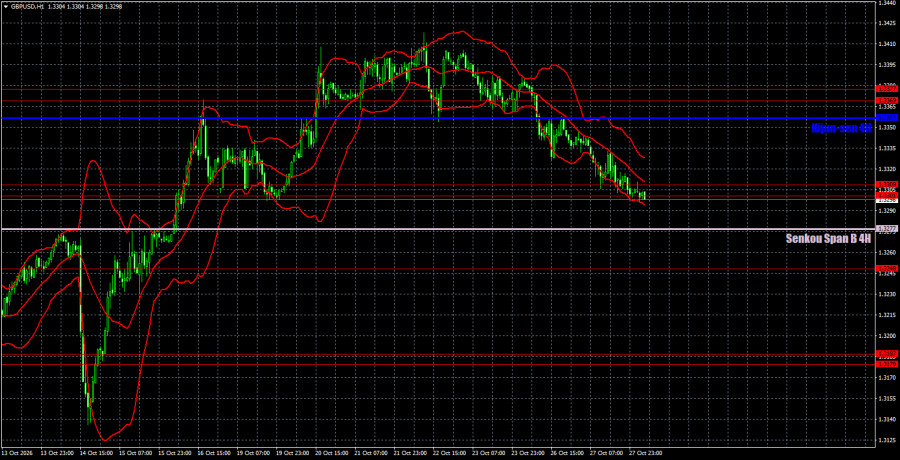
Task: Click the 13 Oct 2026 date label
Action: 16,454
